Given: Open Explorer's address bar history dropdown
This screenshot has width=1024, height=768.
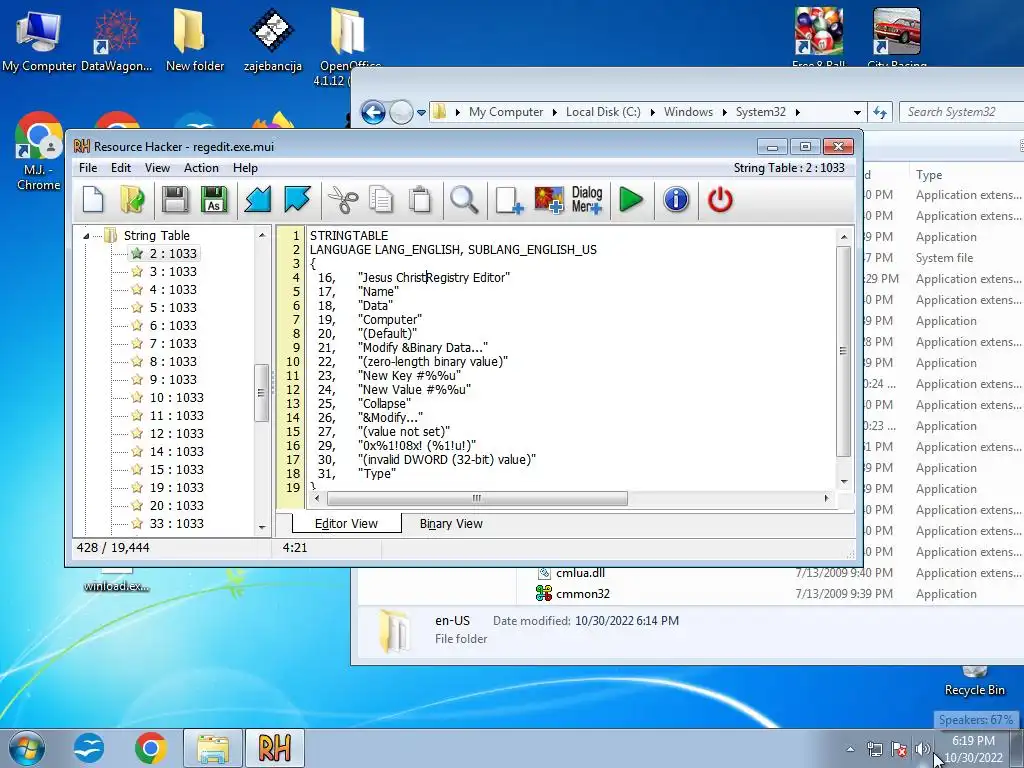Looking at the screenshot, I should [857, 112].
